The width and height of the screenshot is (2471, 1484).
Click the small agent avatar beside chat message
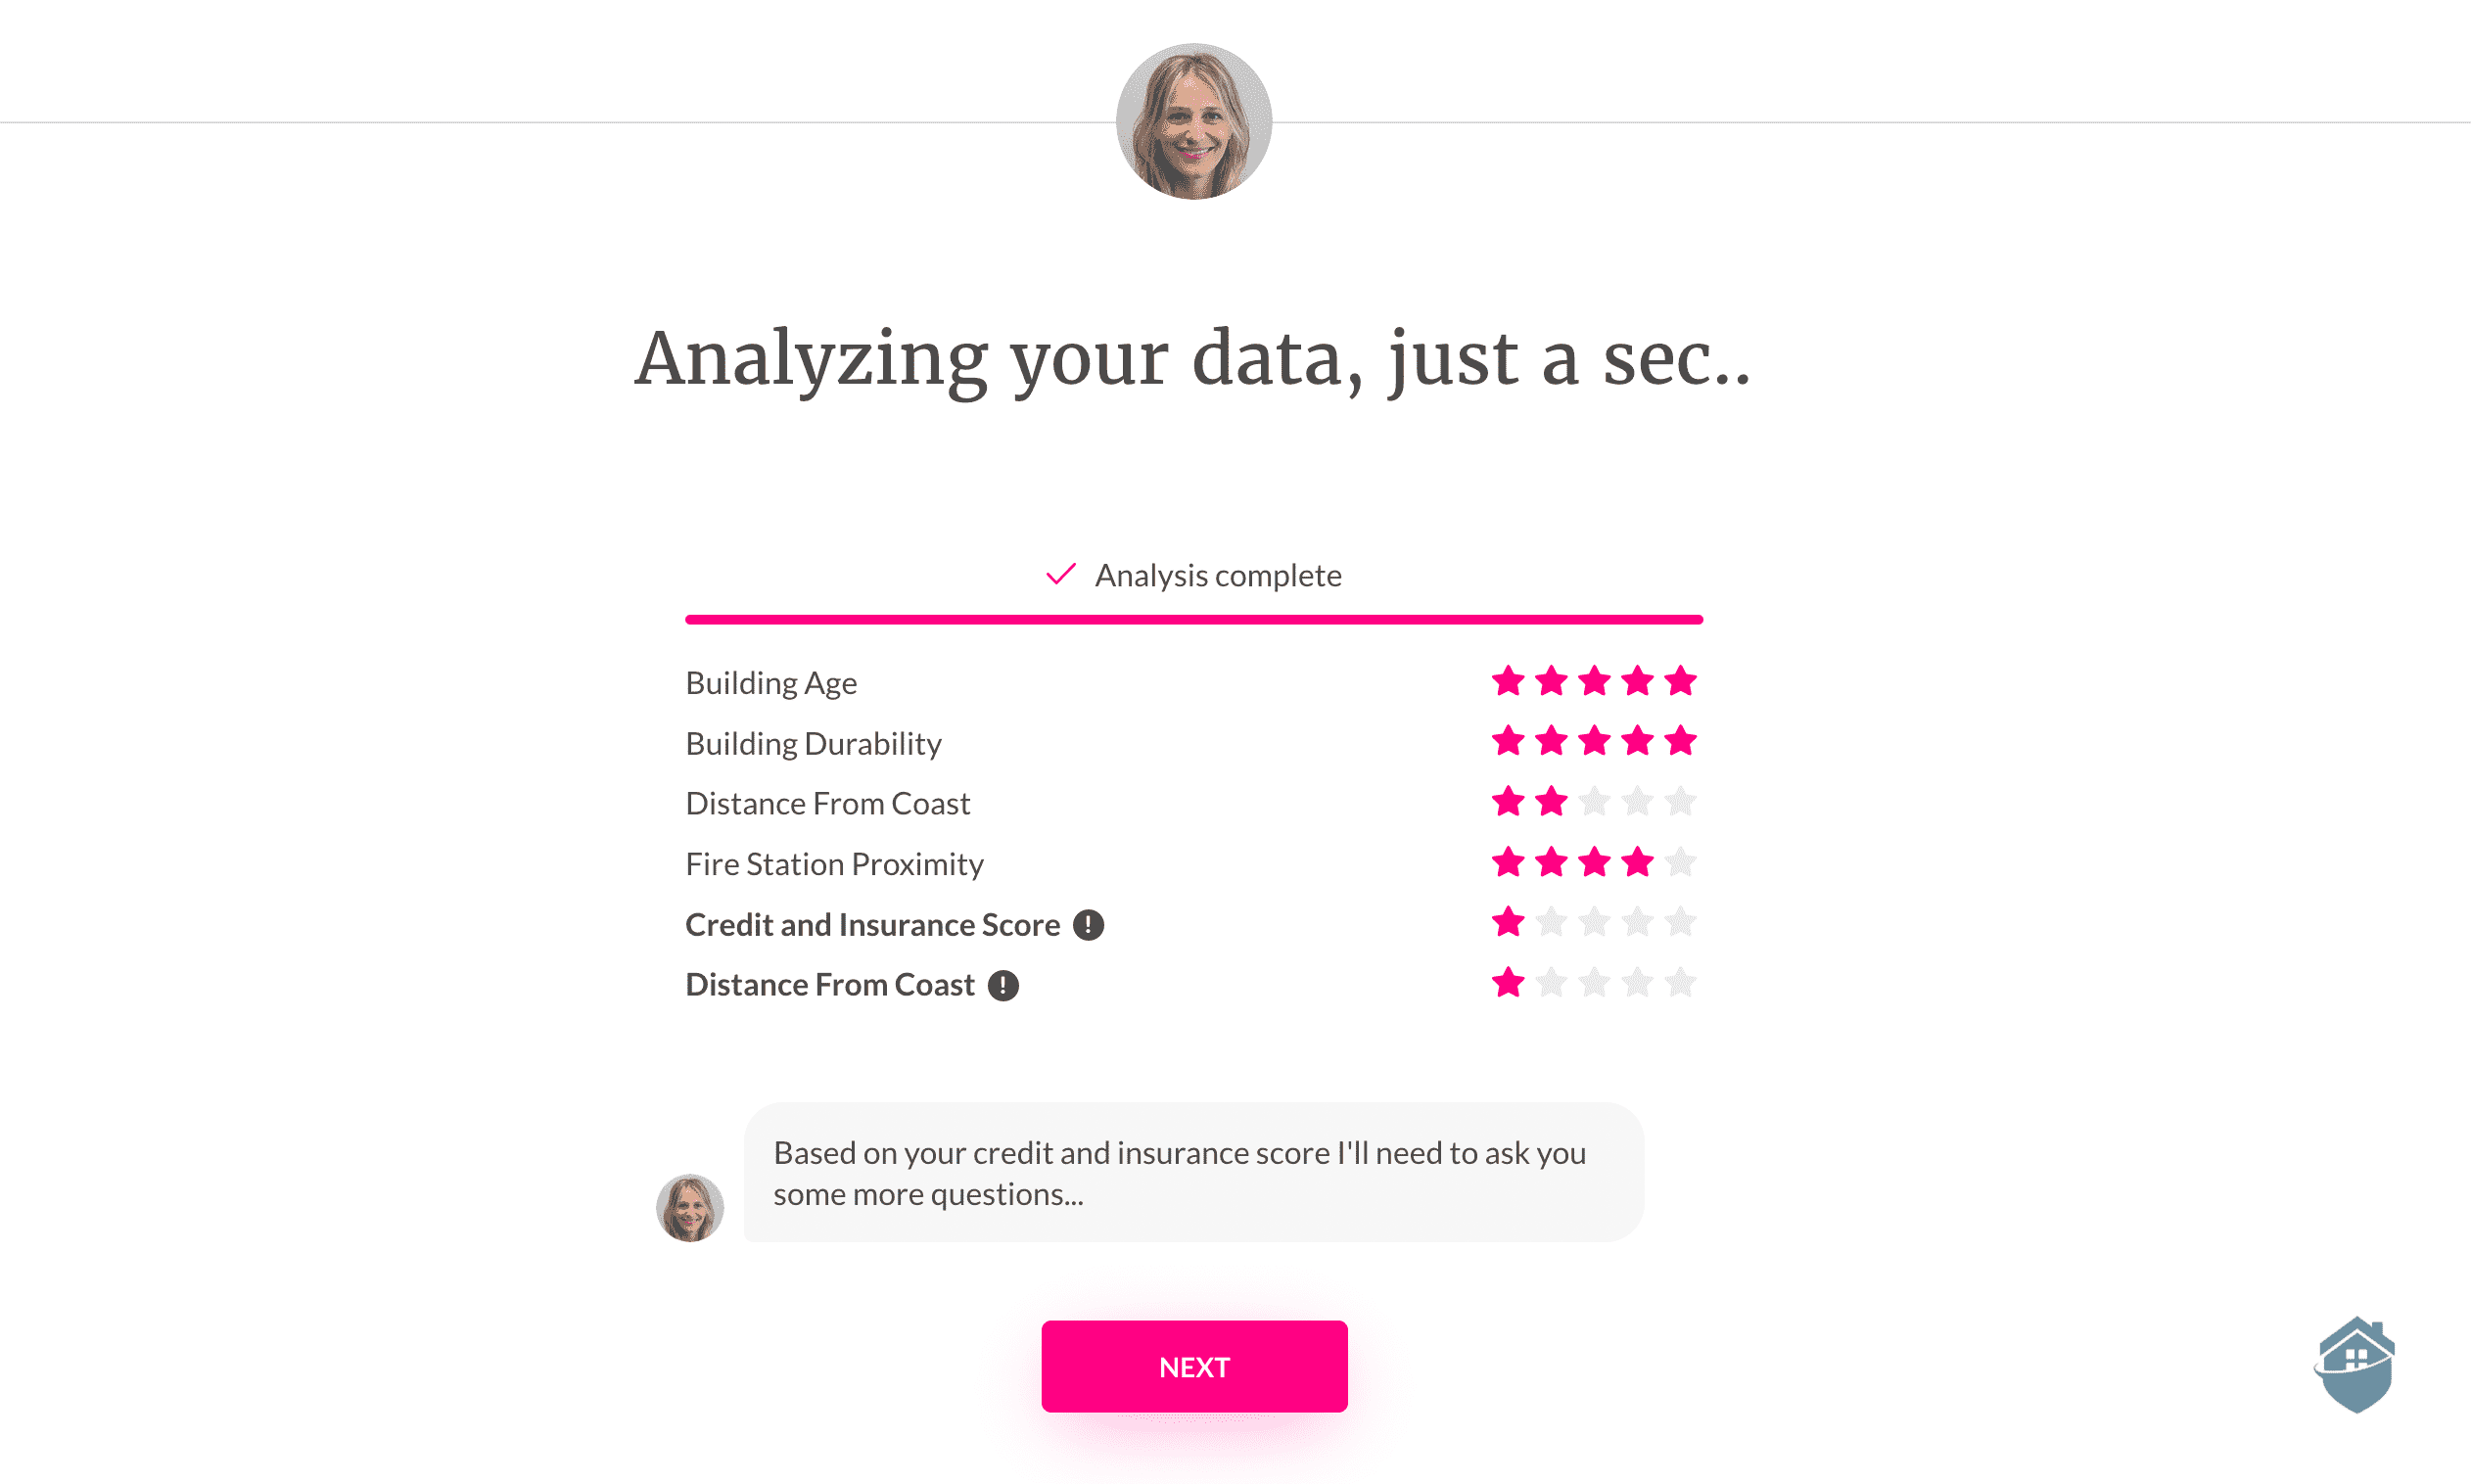pos(690,1207)
